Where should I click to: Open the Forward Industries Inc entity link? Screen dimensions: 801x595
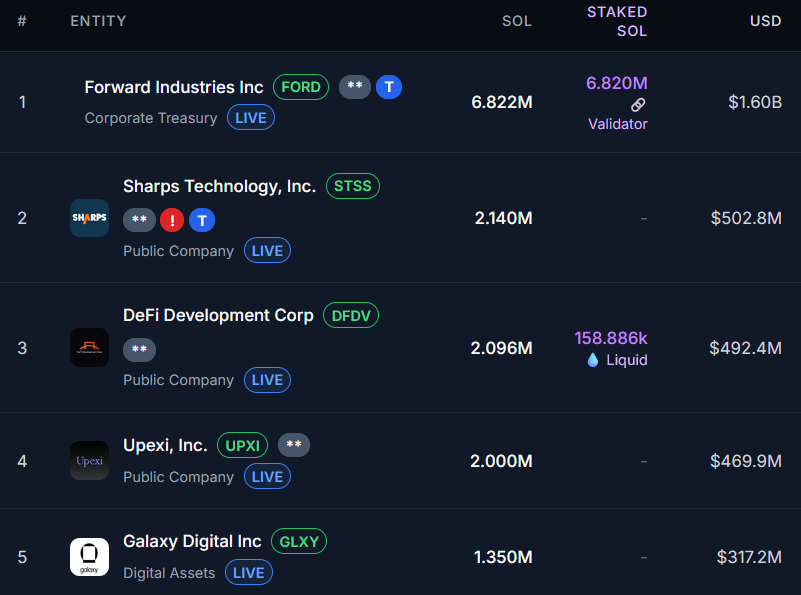point(174,87)
